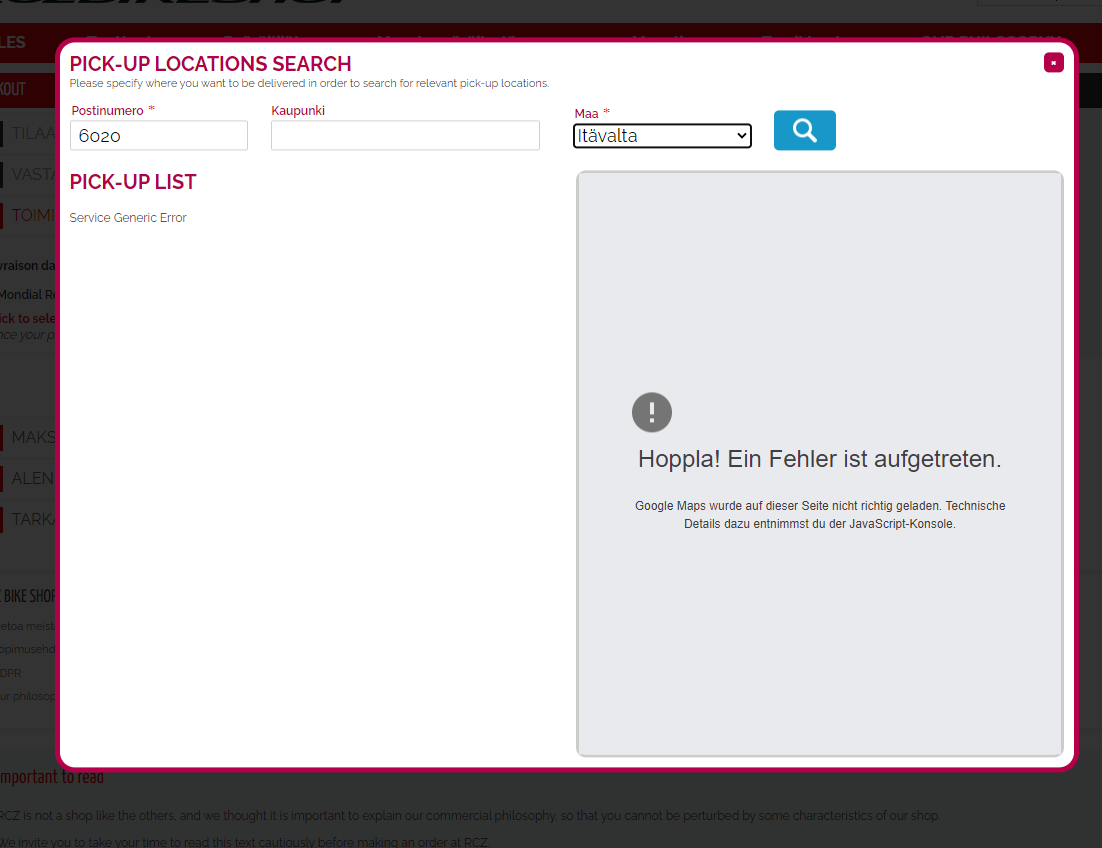Viewport: 1102px width, 848px height.
Task: Click the exclamation warning icon in map
Action: coord(652,412)
